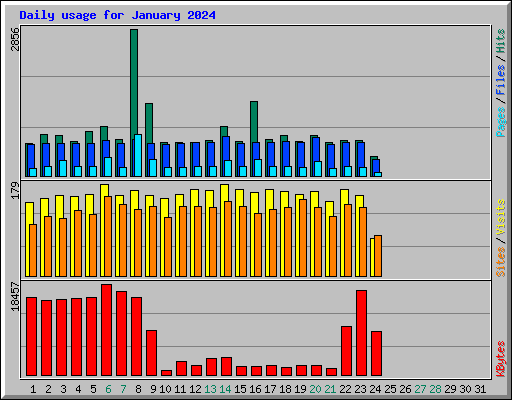Click the cyan Pages bar for day 24

point(378,174)
